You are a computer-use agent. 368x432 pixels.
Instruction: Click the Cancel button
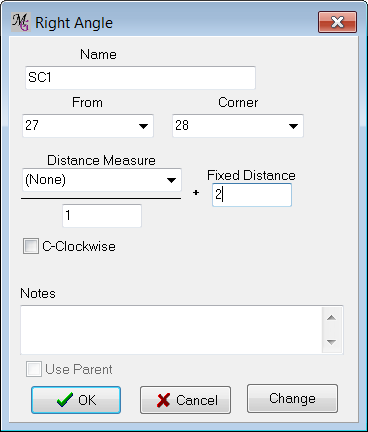[x=185, y=400]
